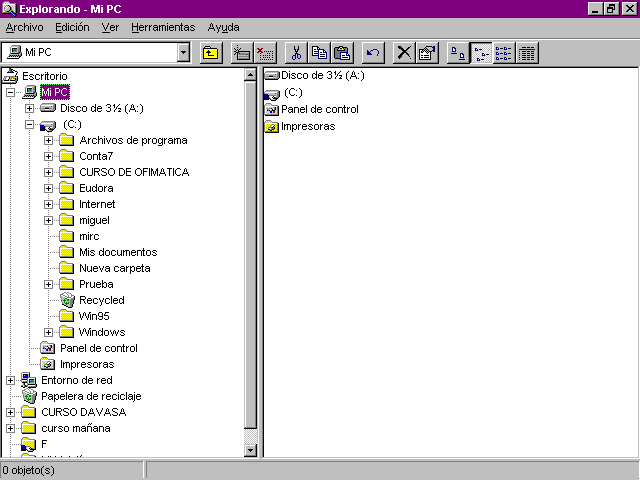This screenshot has height=480, width=640.
Task: Select the Eudora folder label
Action: (x=96, y=188)
